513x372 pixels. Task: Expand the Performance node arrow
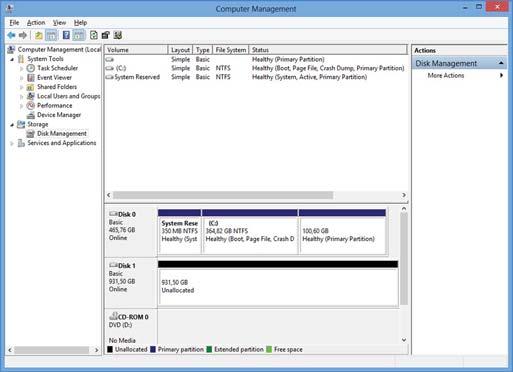pos(21,106)
